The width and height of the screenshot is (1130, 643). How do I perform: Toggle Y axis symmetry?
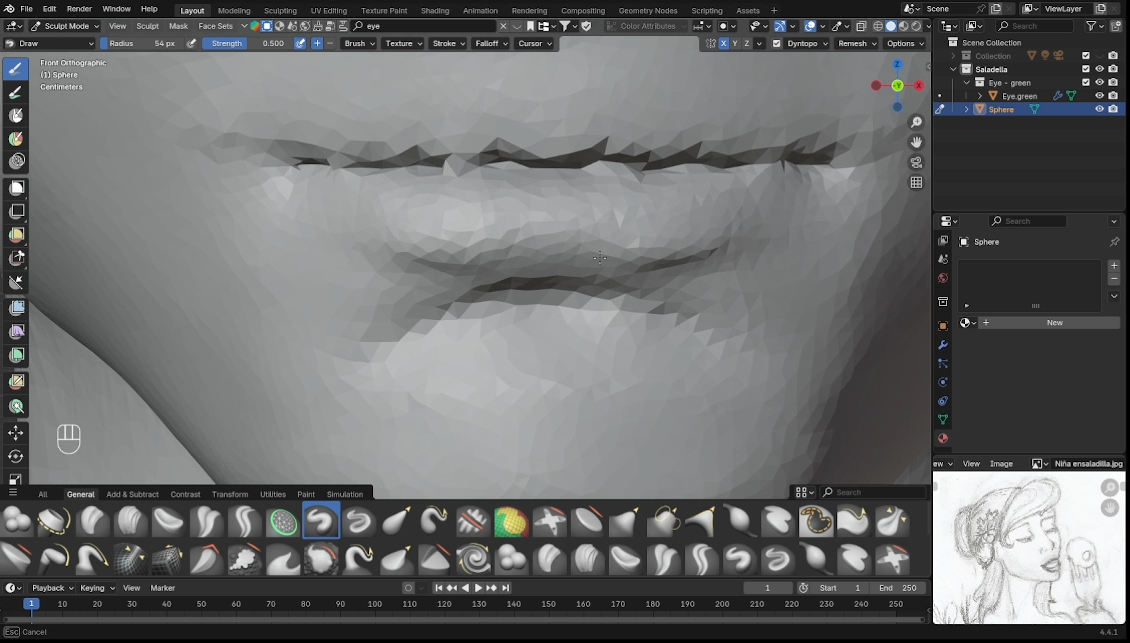[735, 43]
